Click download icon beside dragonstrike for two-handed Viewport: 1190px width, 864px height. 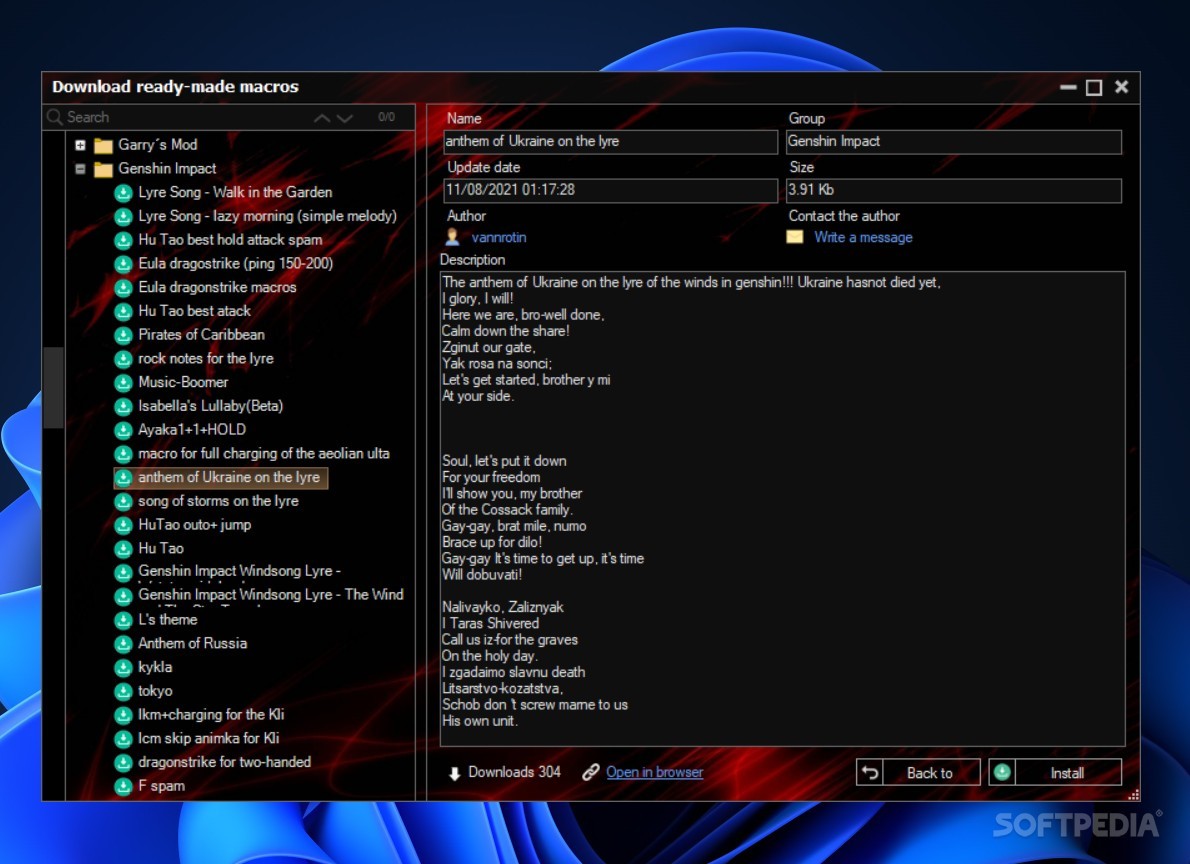click(123, 762)
